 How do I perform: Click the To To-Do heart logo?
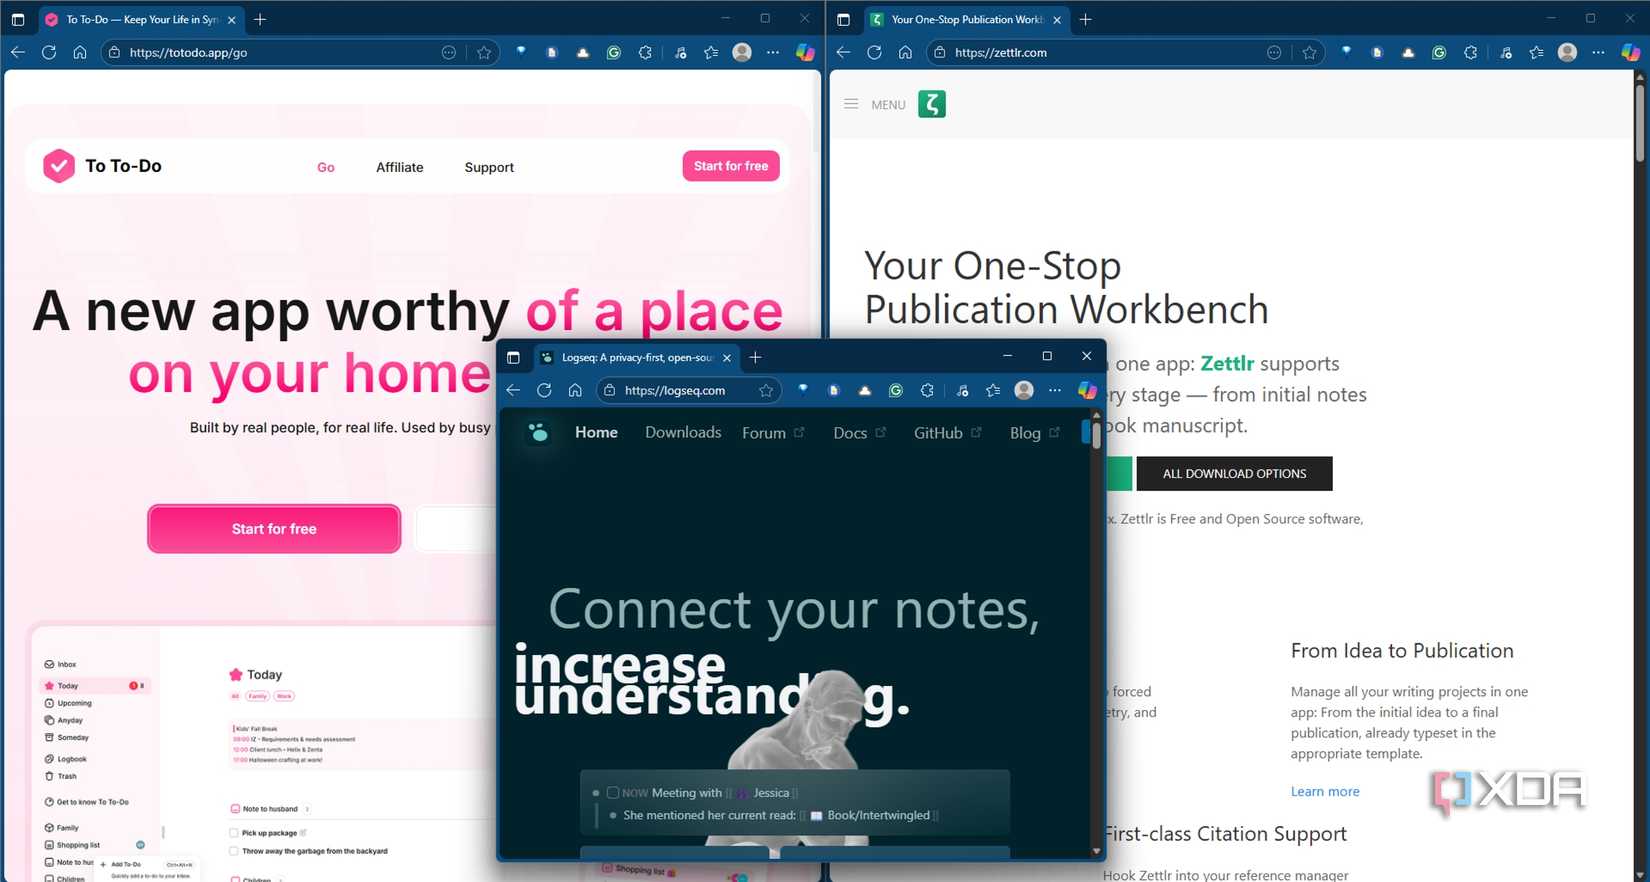[59, 166]
